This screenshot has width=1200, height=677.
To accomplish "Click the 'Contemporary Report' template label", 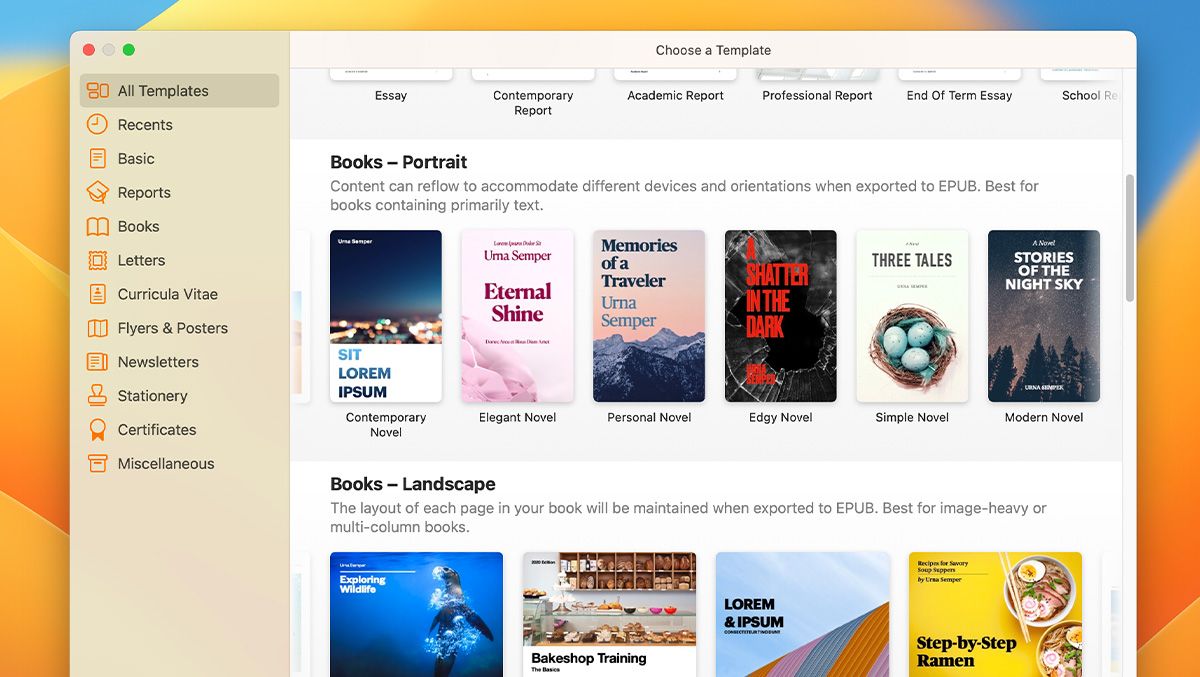I will (x=533, y=103).
